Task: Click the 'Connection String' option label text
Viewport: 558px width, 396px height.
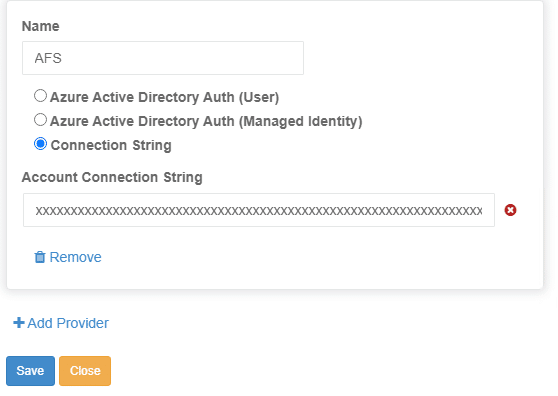Action: click(x=111, y=145)
